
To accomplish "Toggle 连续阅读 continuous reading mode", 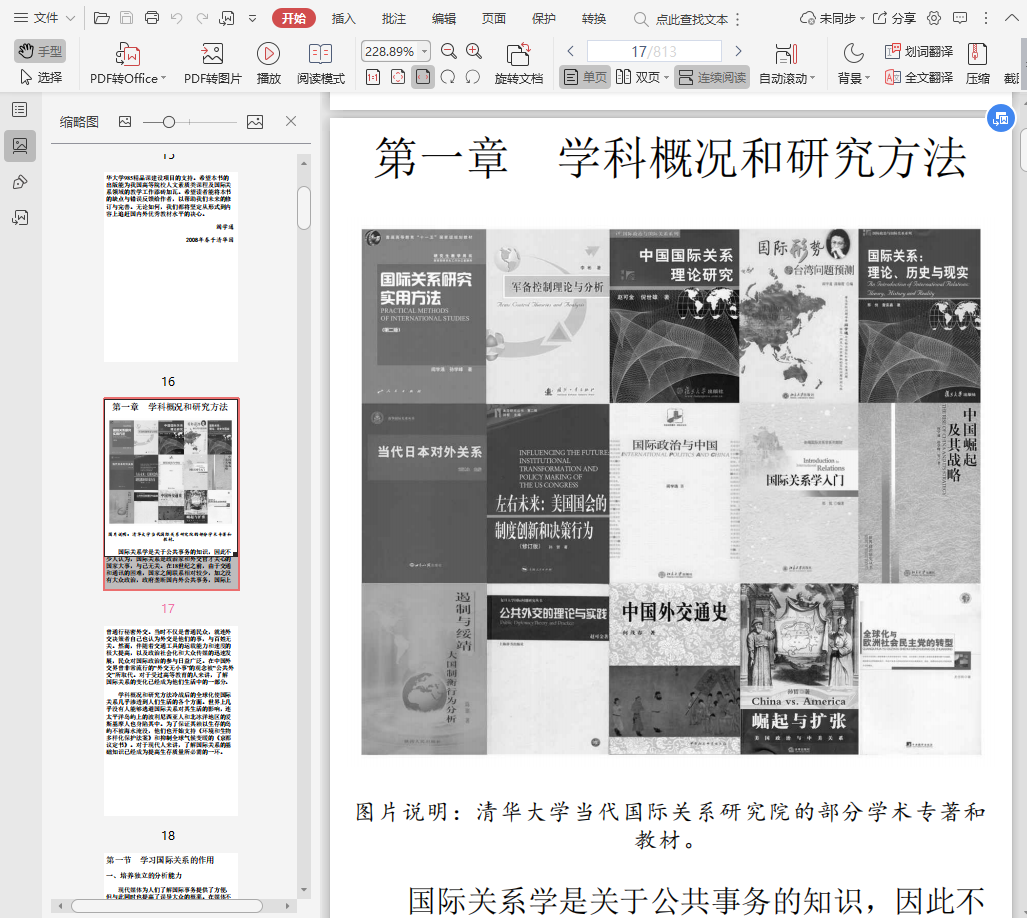I will (712, 77).
